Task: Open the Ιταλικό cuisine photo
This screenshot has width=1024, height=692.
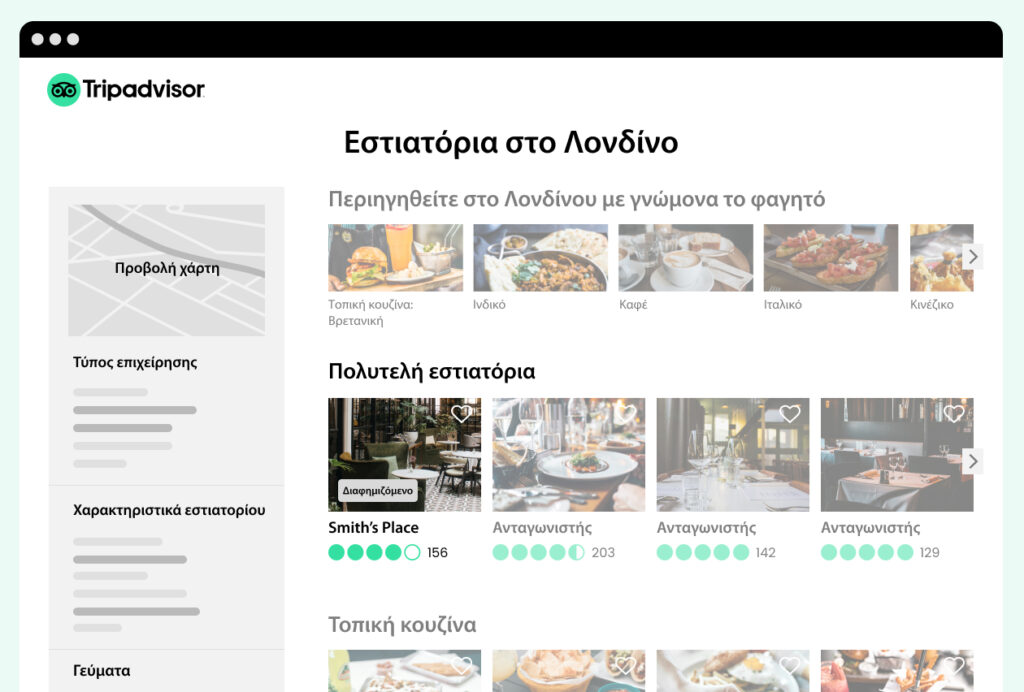Action: coord(831,258)
